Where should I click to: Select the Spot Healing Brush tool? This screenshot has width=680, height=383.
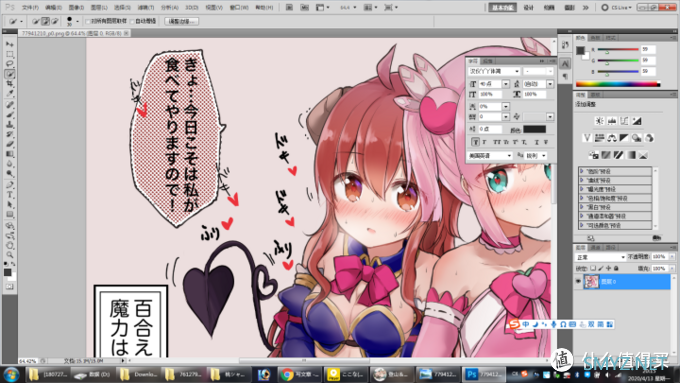click(10, 105)
